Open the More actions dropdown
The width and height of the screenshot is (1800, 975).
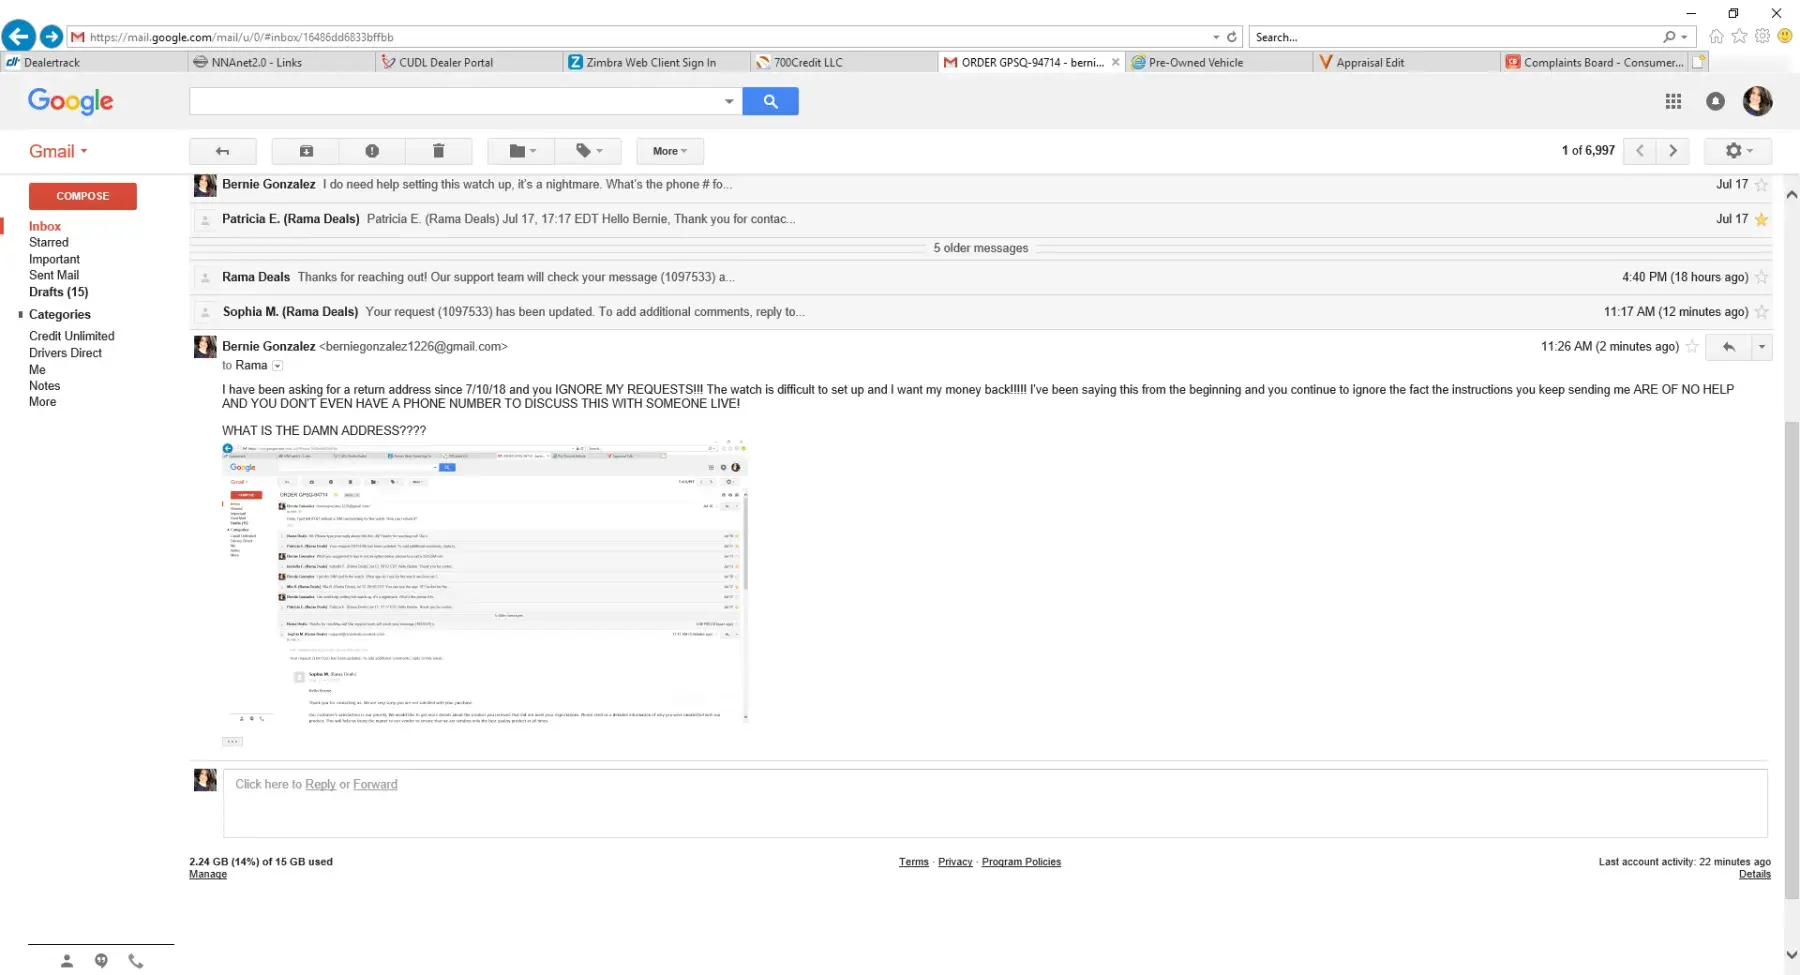[x=670, y=151]
